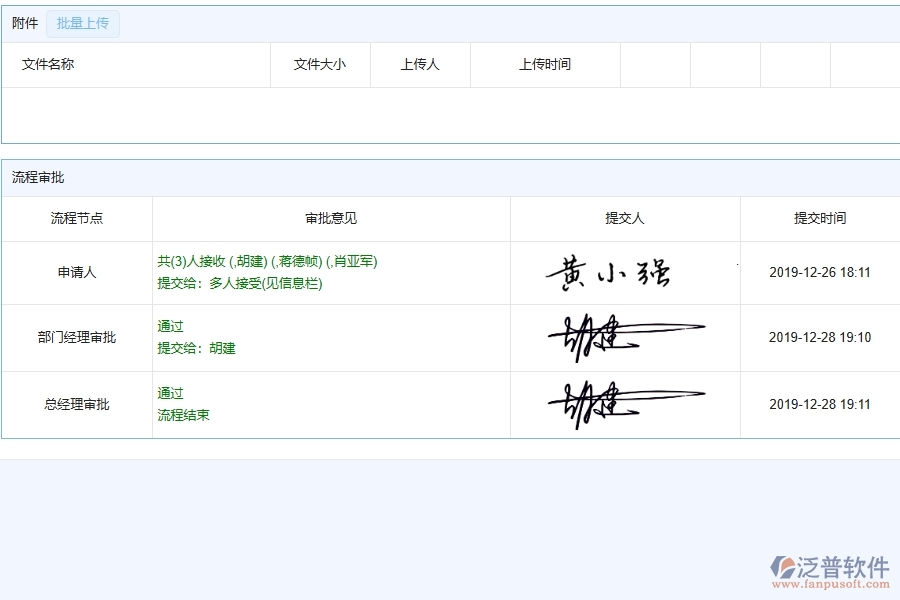Select the 申请人 workflow node cell

(x=77, y=271)
